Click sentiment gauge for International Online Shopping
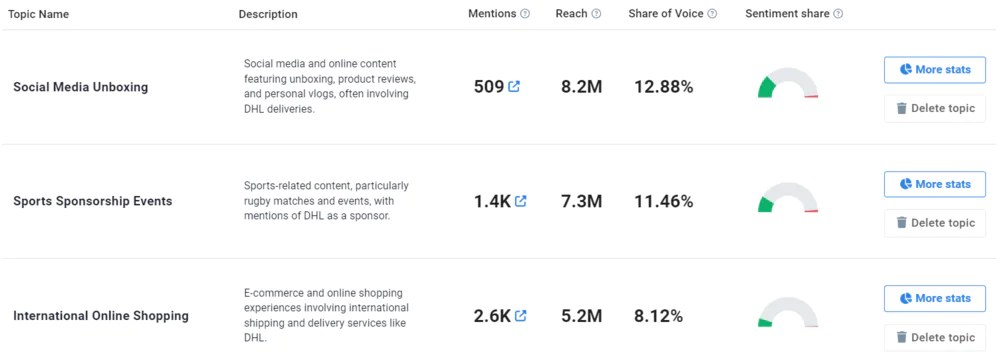Viewport: 1000px width, 360px height. 788,311
